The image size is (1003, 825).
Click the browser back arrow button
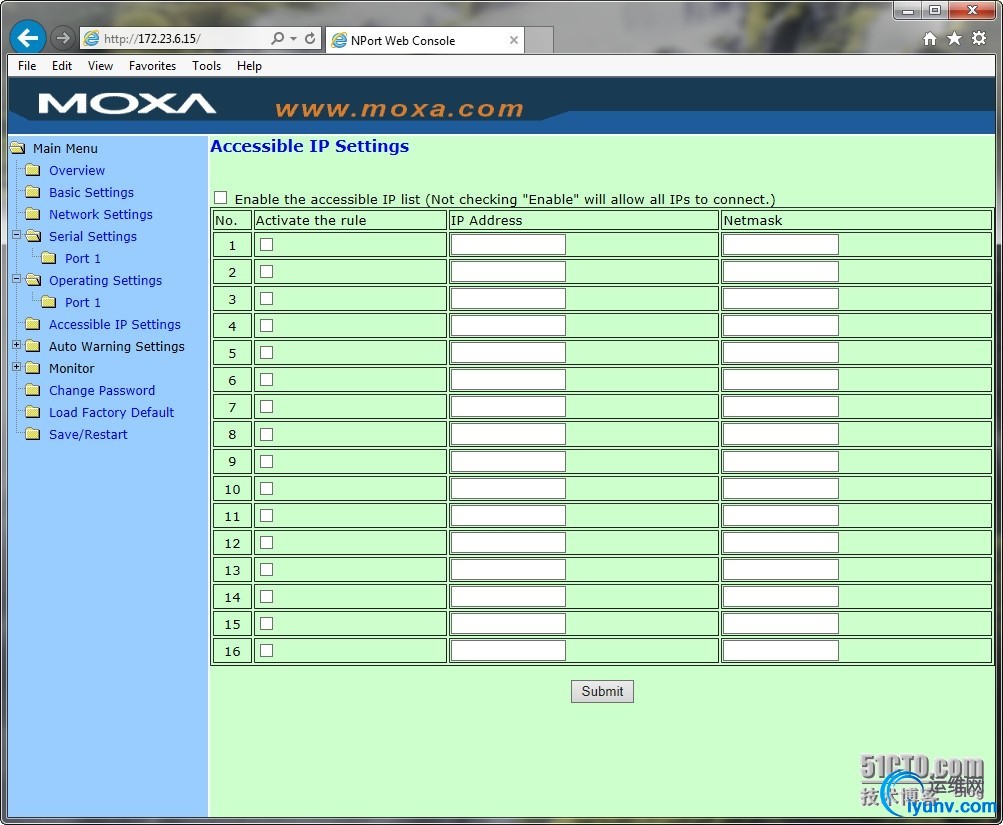[x=28, y=38]
